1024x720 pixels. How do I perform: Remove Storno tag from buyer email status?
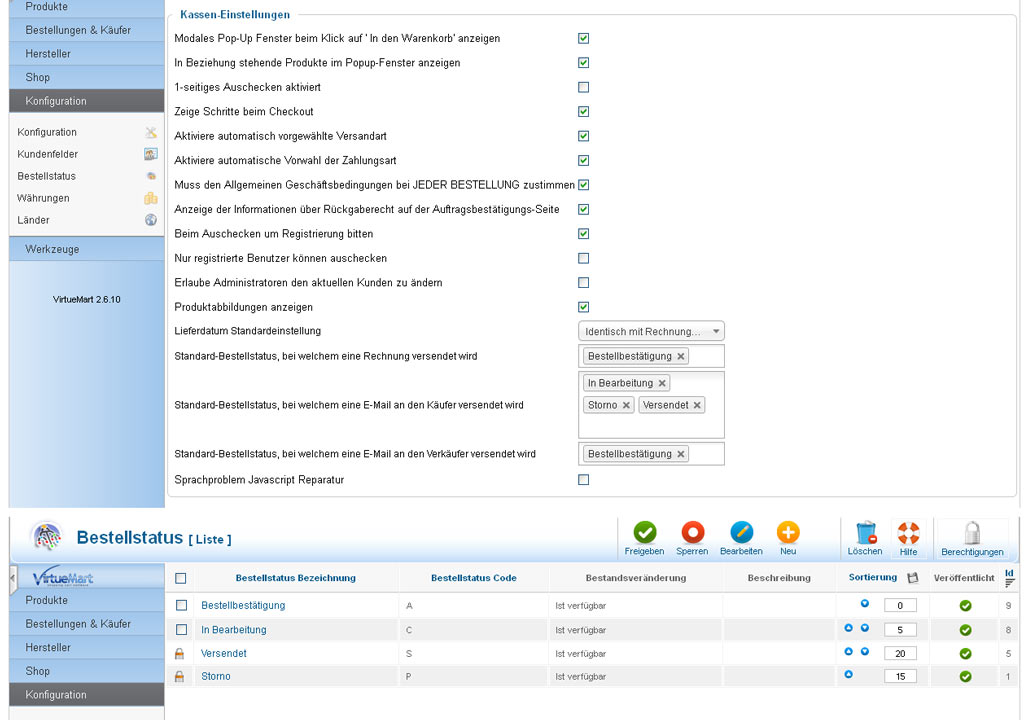tap(626, 405)
